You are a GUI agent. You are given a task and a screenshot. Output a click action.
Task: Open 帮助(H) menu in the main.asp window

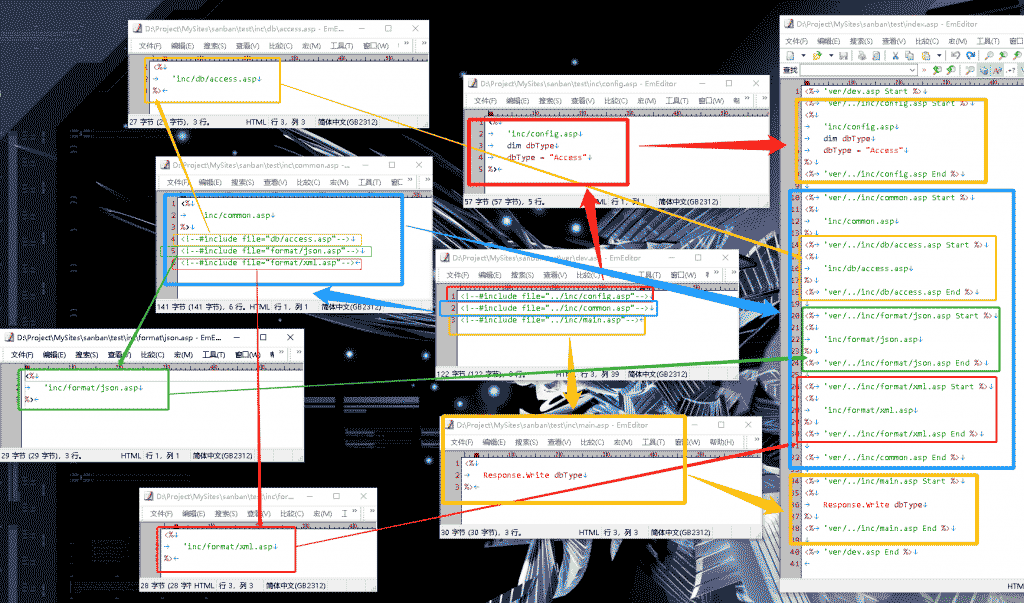point(720,441)
